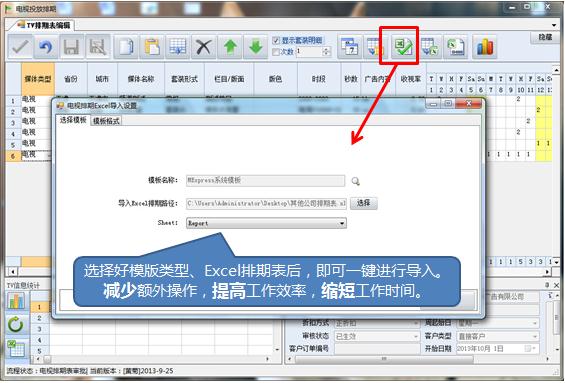Screen dimensions: 565x383
Task: Click the 次数 spinner arrows
Action: (x=326, y=52)
